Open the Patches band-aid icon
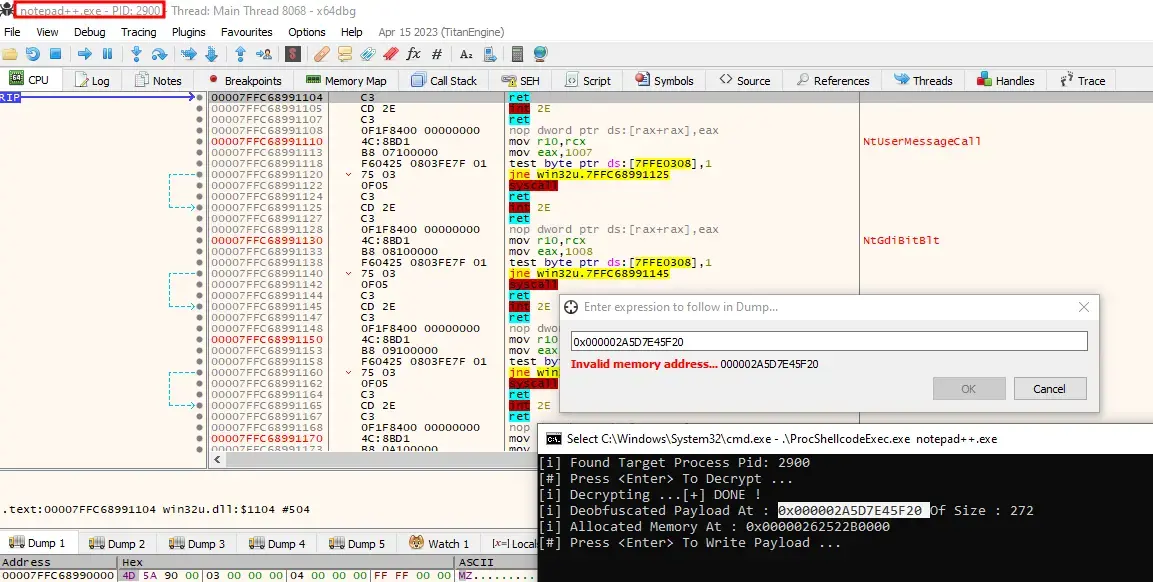1153x582 pixels. point(321,54)
